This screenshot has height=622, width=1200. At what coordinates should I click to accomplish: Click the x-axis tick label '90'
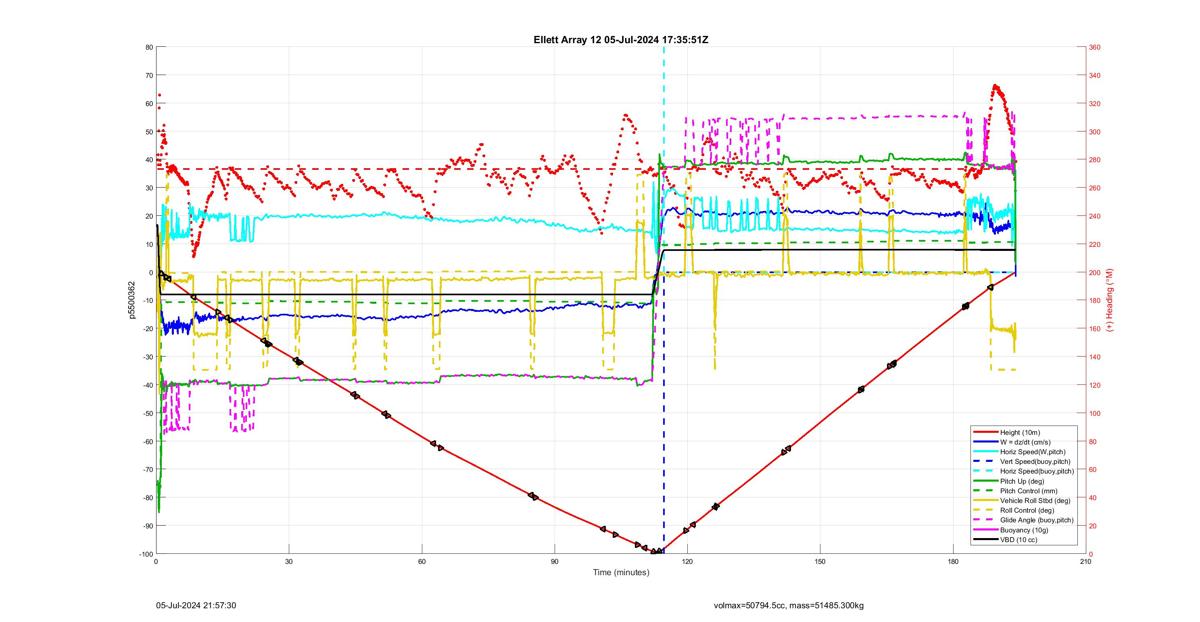click(x=555, y=562)
